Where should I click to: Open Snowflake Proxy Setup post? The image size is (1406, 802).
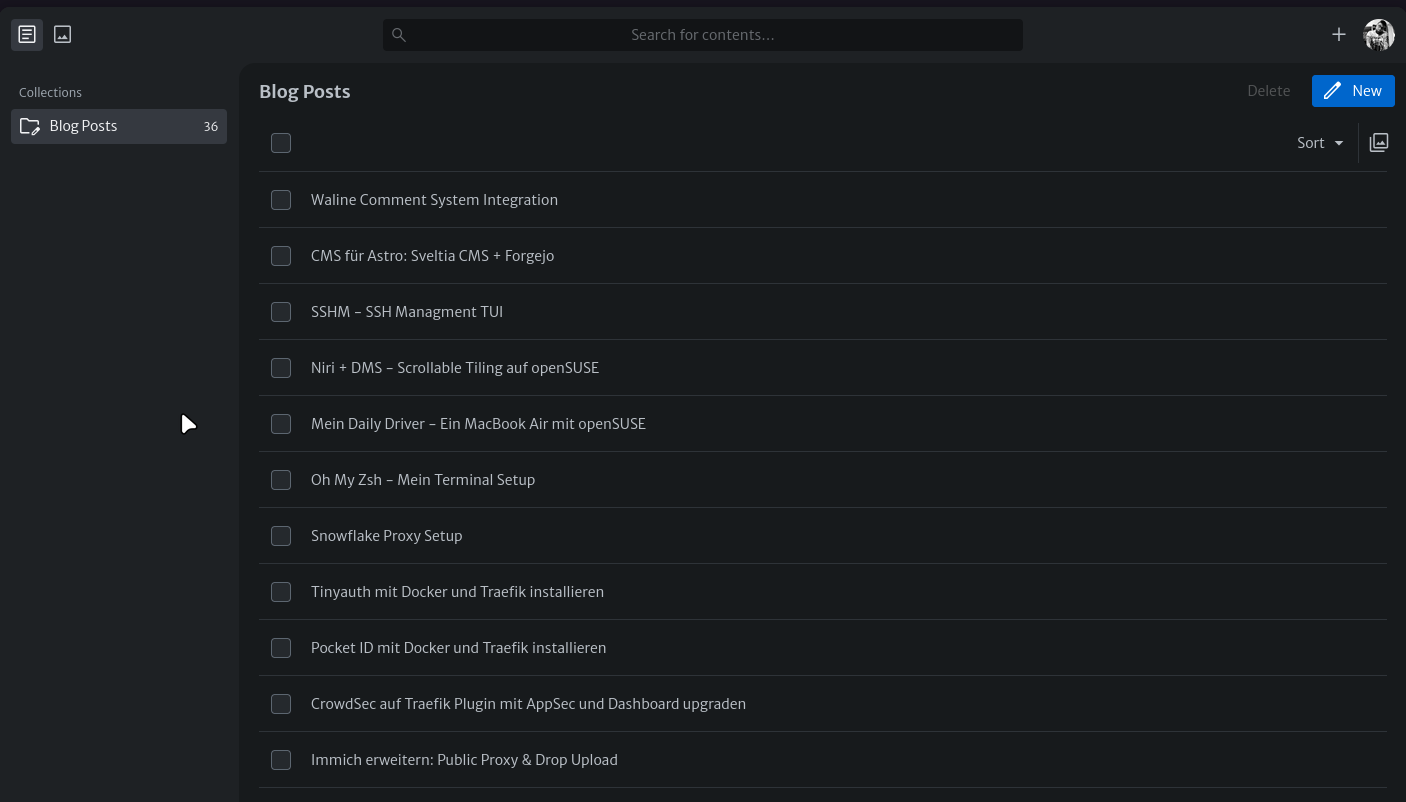[386, 536]
